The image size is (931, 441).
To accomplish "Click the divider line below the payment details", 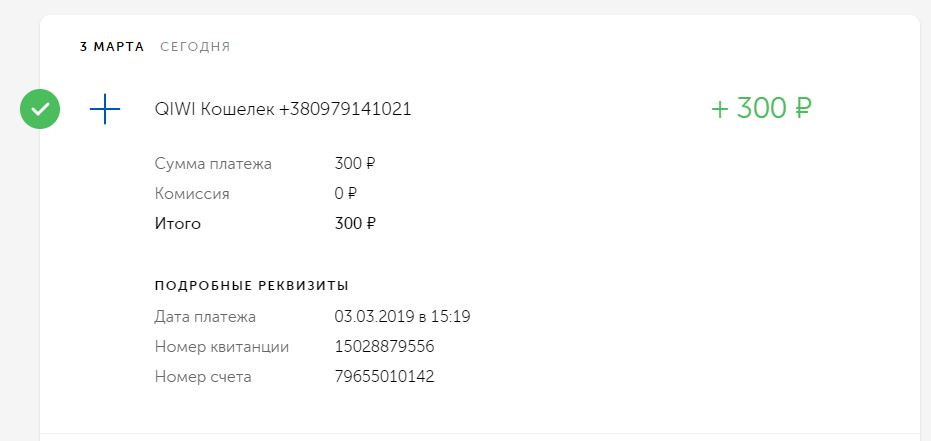I will point(480,433).
